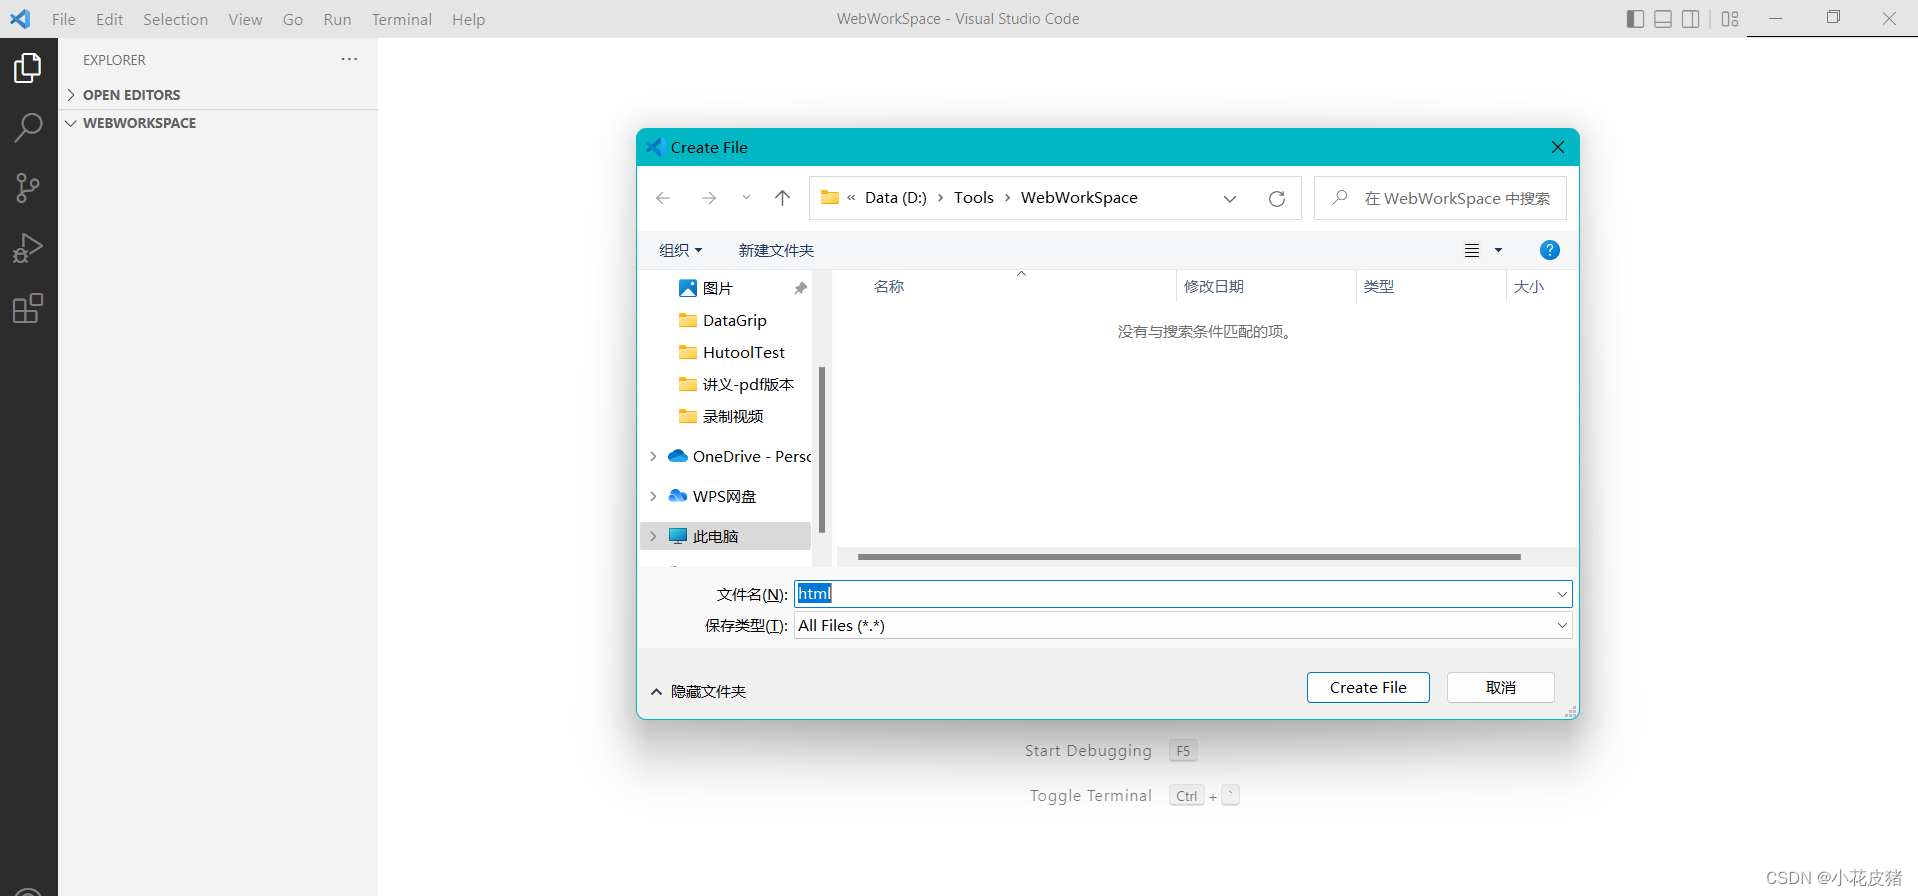The height and width of the screenshot is (896, 1918).
Task: Open the Run and Debug view
Action: click(28, 247)
